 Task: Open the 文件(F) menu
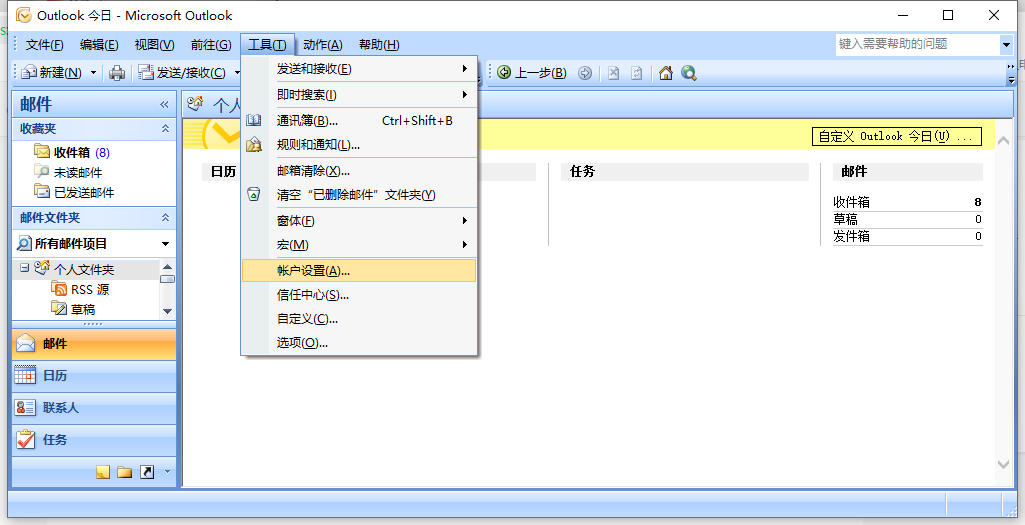[44, 44]
